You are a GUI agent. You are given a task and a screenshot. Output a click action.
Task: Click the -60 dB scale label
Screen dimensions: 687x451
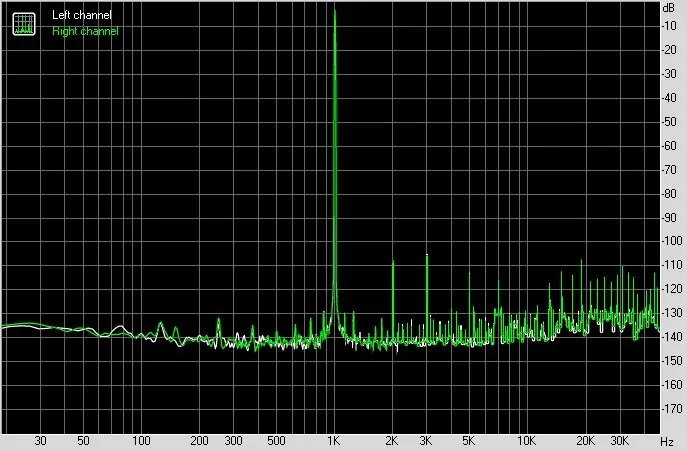[x=669, y=146]
